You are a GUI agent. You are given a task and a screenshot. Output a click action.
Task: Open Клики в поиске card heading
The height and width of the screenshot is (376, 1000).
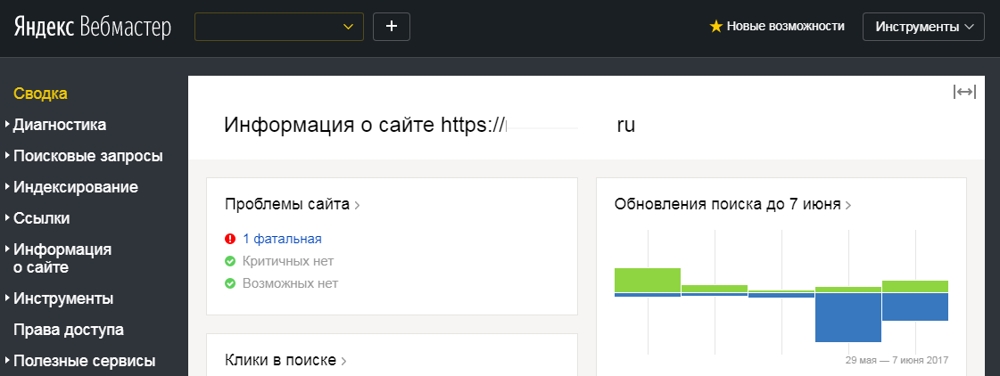[286, 361]
